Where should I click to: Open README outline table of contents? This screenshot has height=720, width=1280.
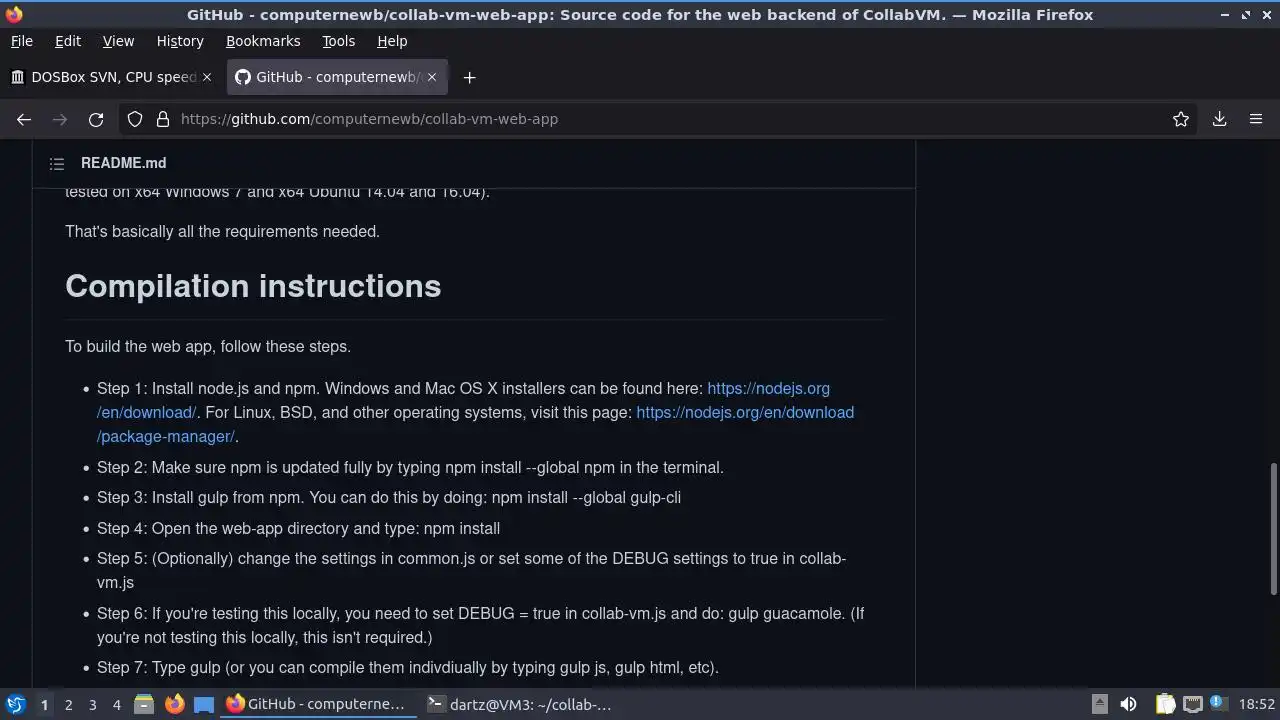(57, 163)
